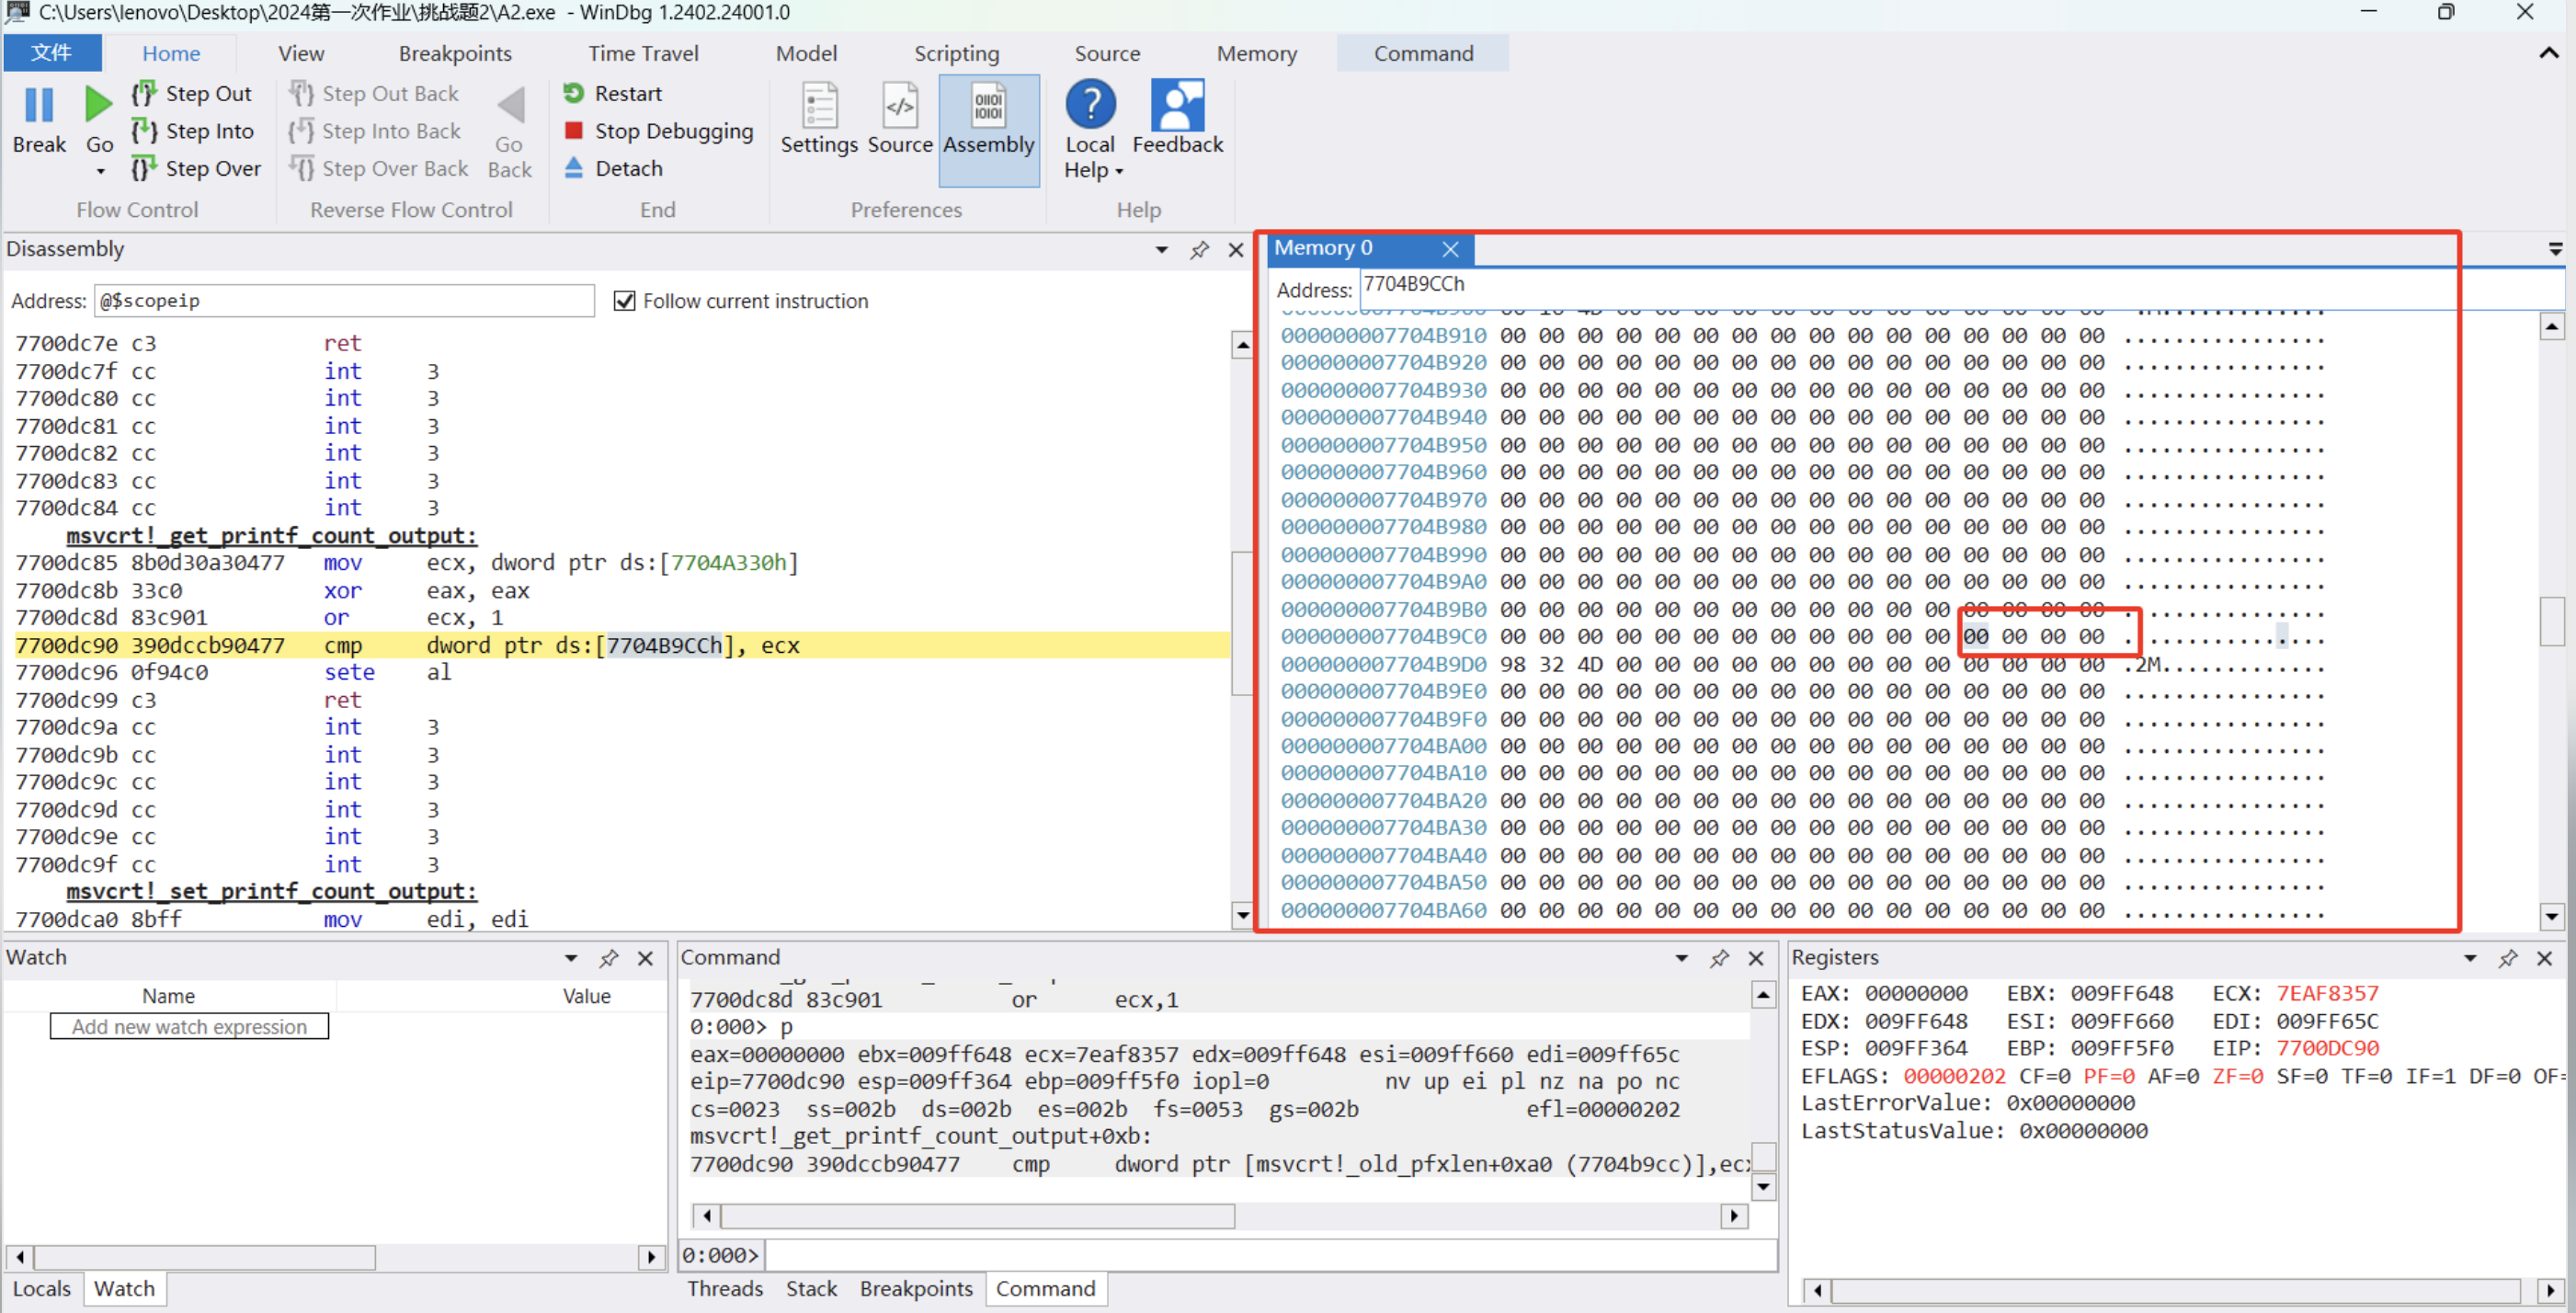The width and height of the screenshot is (2576, 1313).
Task: Open Settings from the Preferences group
Action: tap(819, 118)
